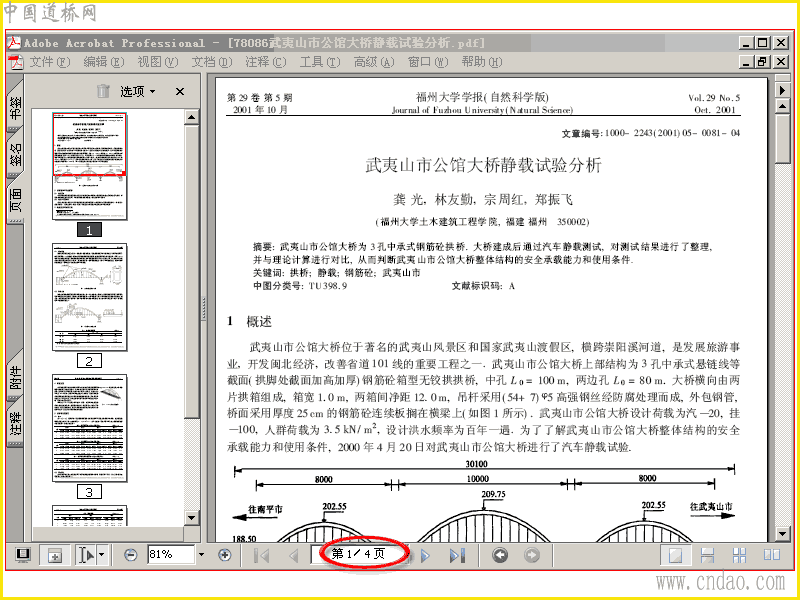Switch to facing pages layout

point(771,555)
